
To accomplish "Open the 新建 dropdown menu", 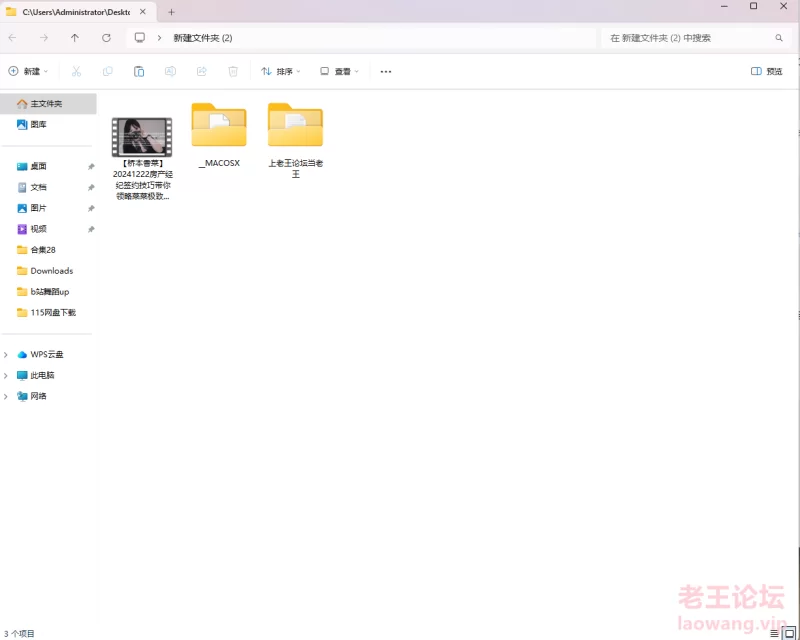I will click(x=29, y=71).
